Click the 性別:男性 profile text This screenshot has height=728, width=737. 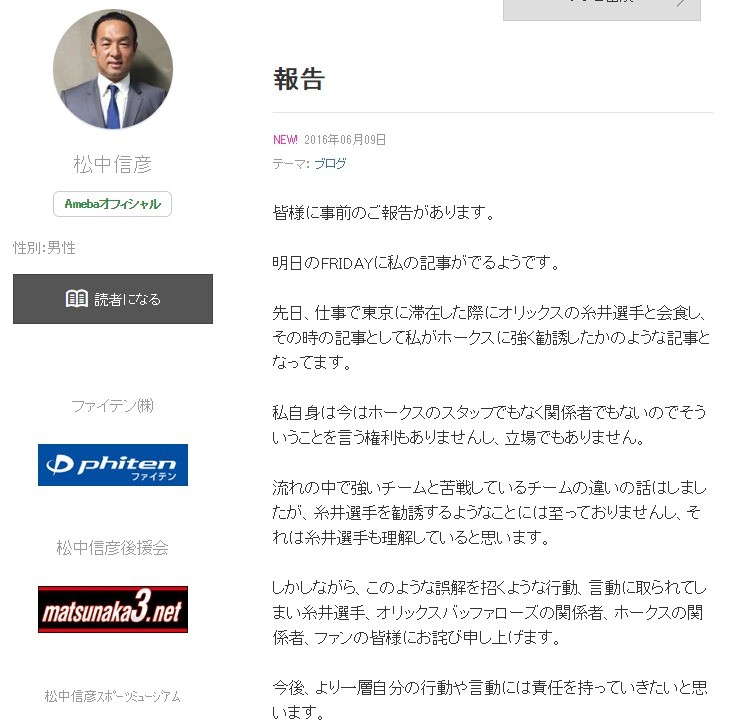coord(44,248)
